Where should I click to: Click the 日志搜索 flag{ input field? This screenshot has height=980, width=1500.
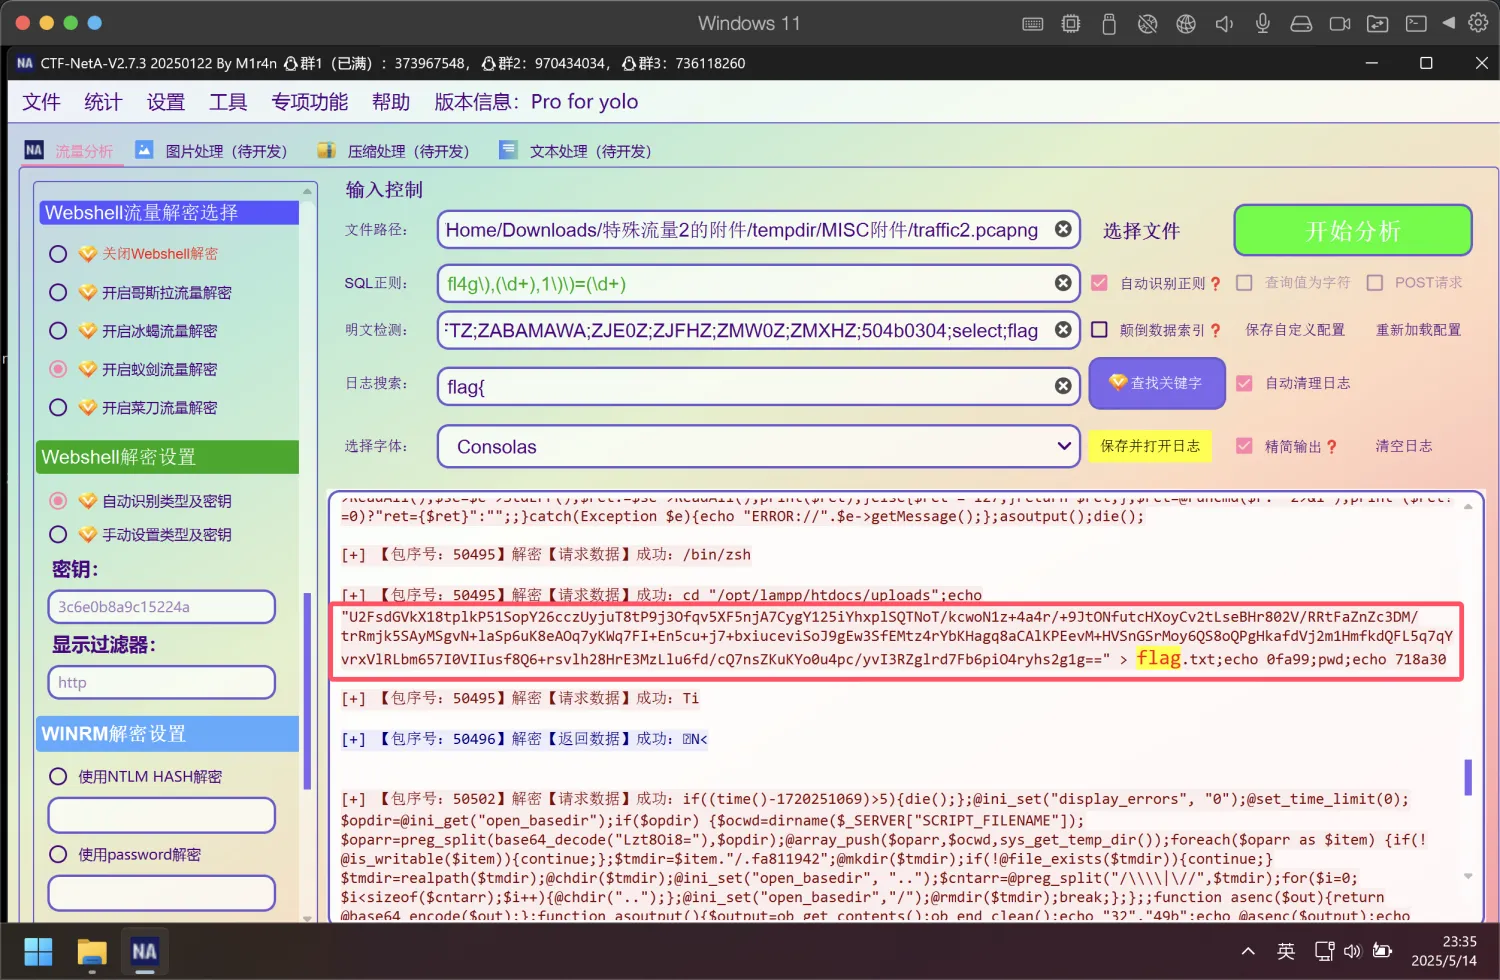(758, 386)
